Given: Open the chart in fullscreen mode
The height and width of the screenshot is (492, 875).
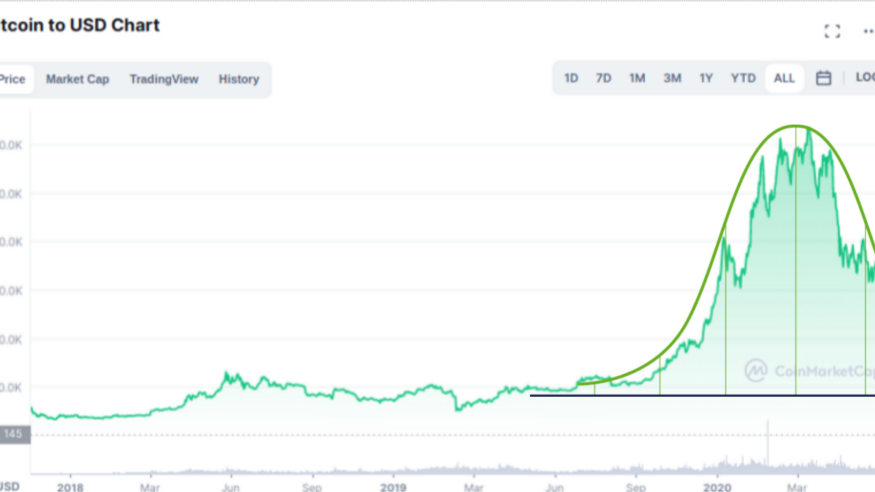Looking at the screenshot, I should (x=832, y=32).
